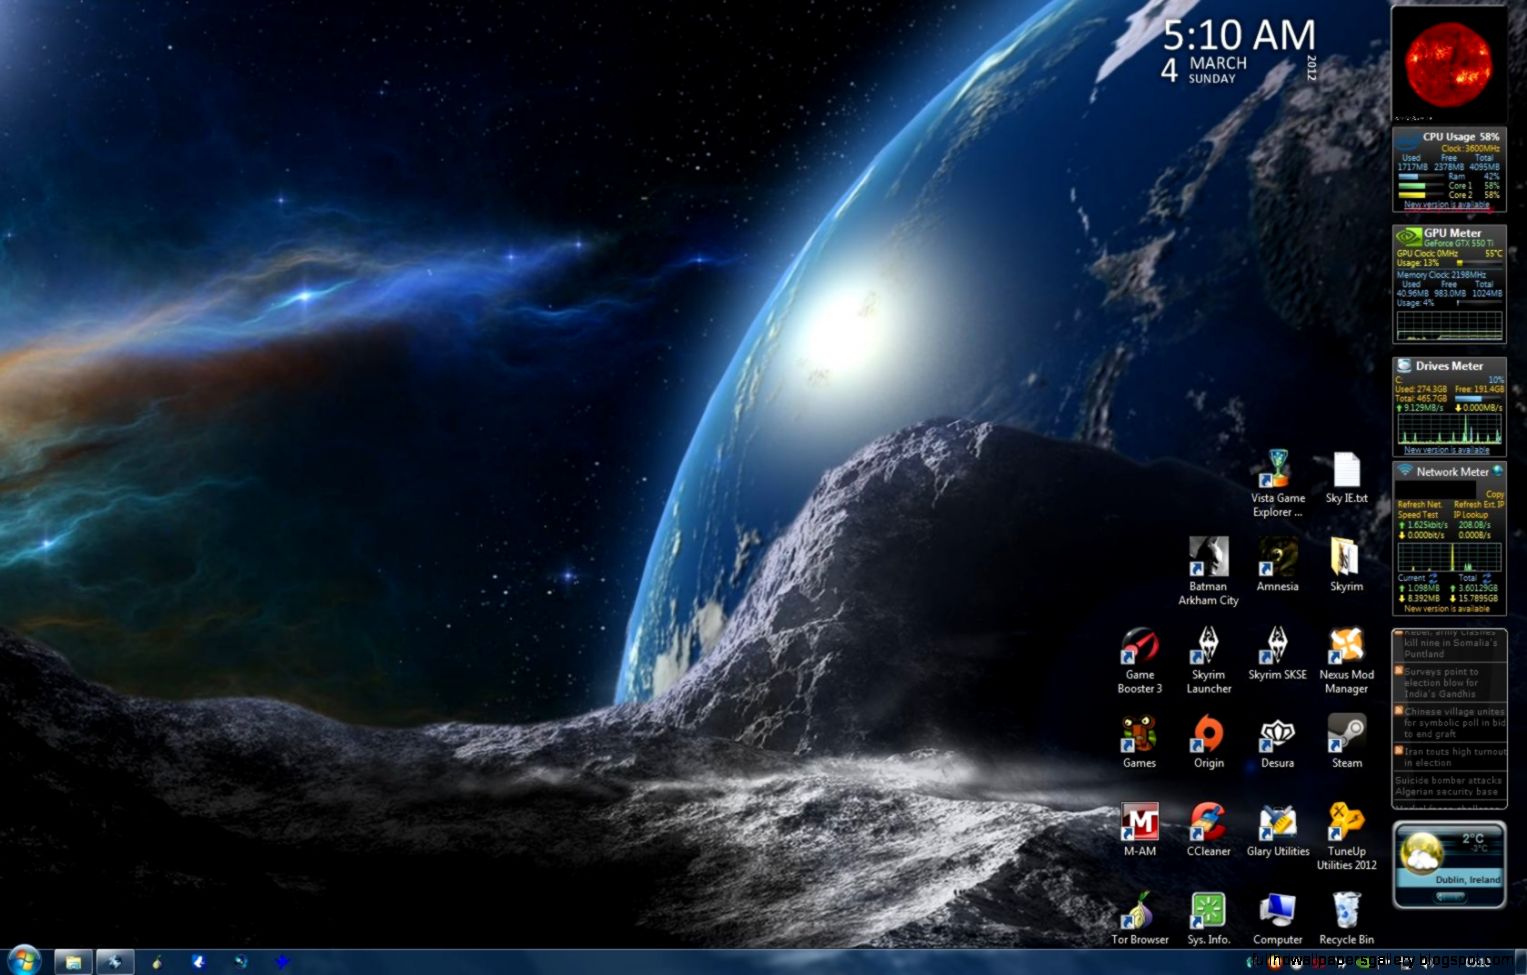Open CCleaner
The image size is (1527, 975).
pos(1208,823)
